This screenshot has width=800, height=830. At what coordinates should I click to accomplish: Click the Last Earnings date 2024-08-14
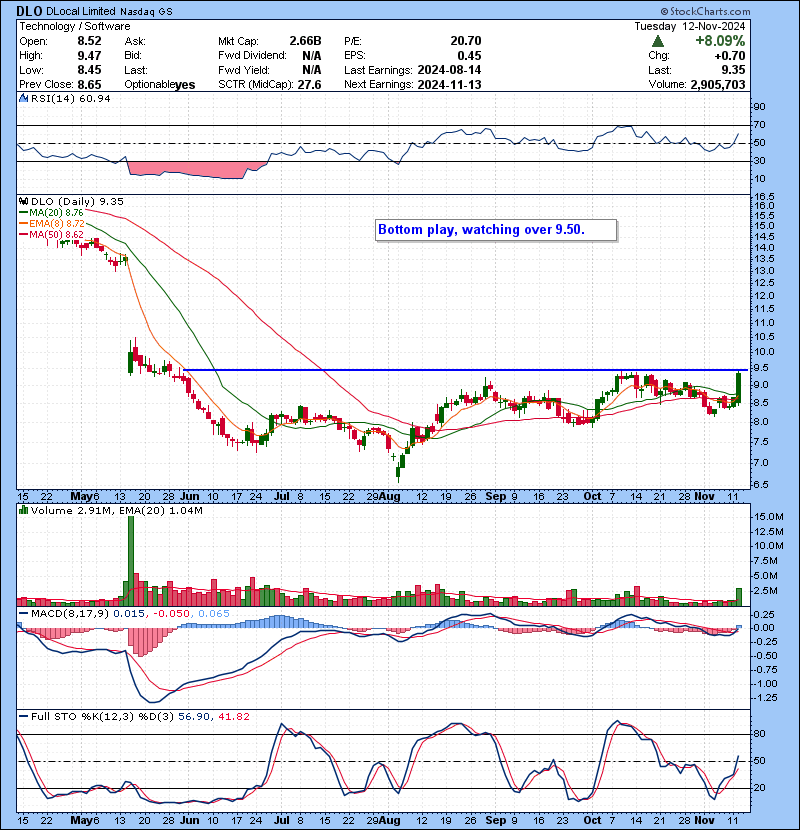(450, 70)
